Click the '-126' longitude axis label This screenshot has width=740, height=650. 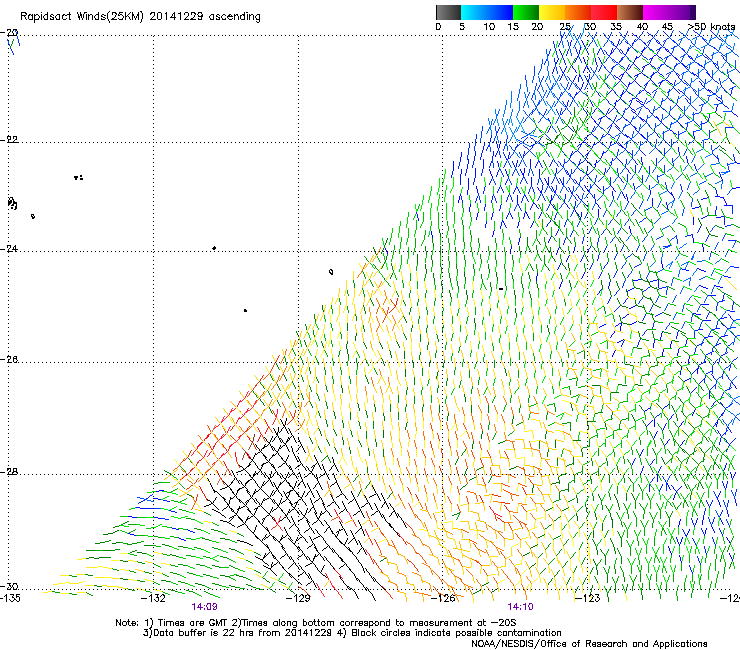[443, 598]
